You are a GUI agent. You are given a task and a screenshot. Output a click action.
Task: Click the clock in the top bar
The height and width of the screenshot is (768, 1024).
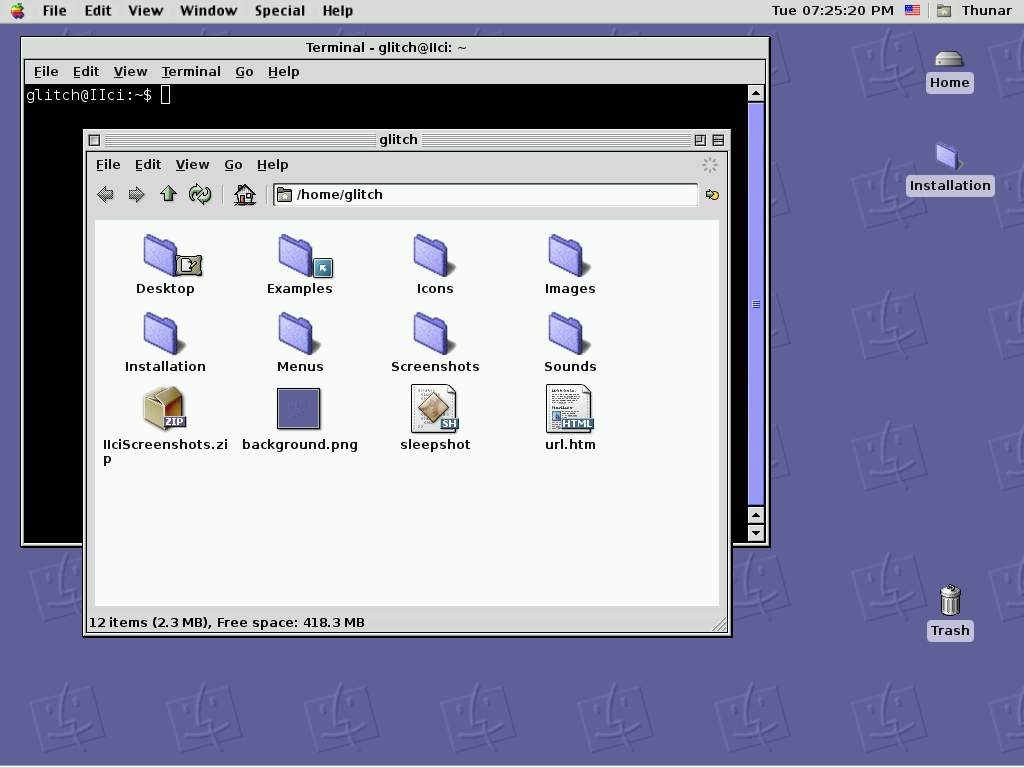pos(833,10)
